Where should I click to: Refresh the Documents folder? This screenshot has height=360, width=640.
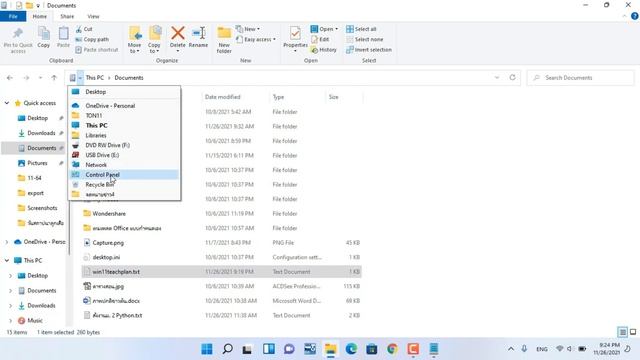tap(512, 78)
